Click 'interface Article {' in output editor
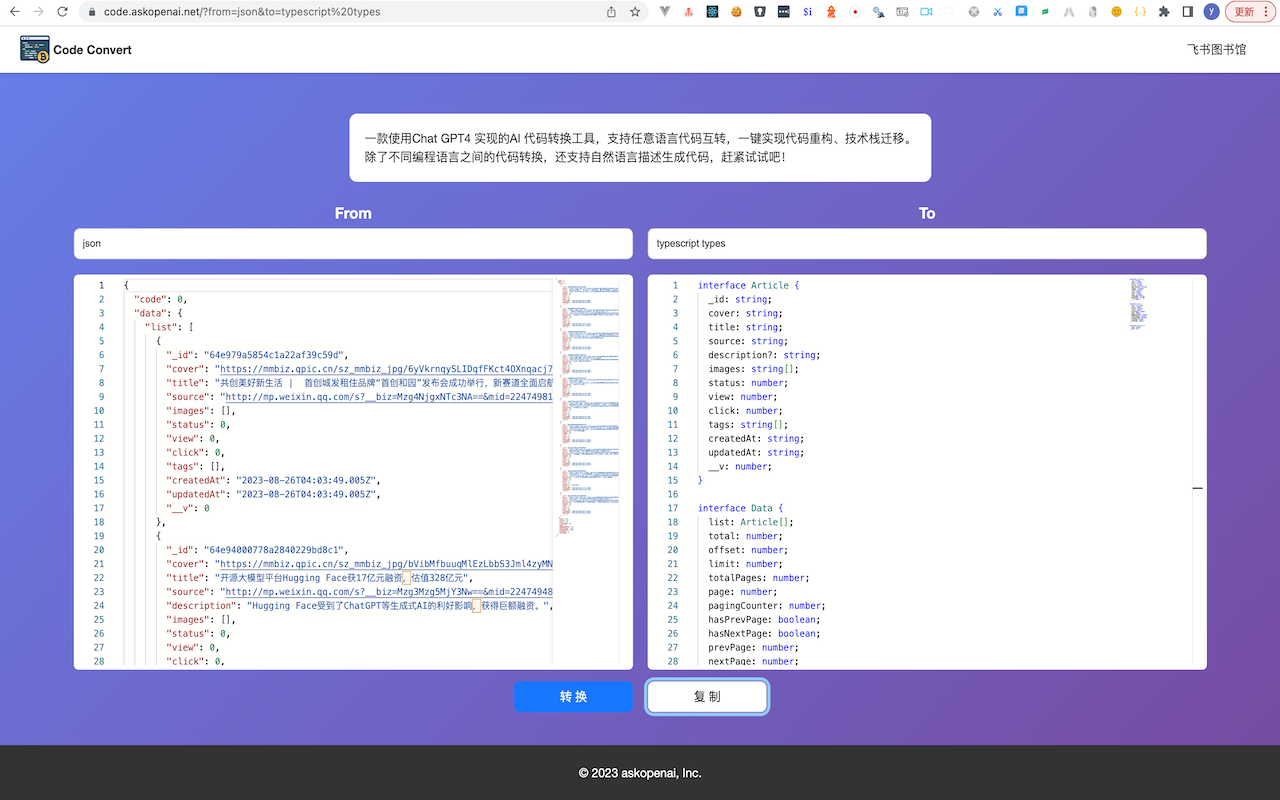Viewport: 1280px width, 800px height. [x=749, y=285]
